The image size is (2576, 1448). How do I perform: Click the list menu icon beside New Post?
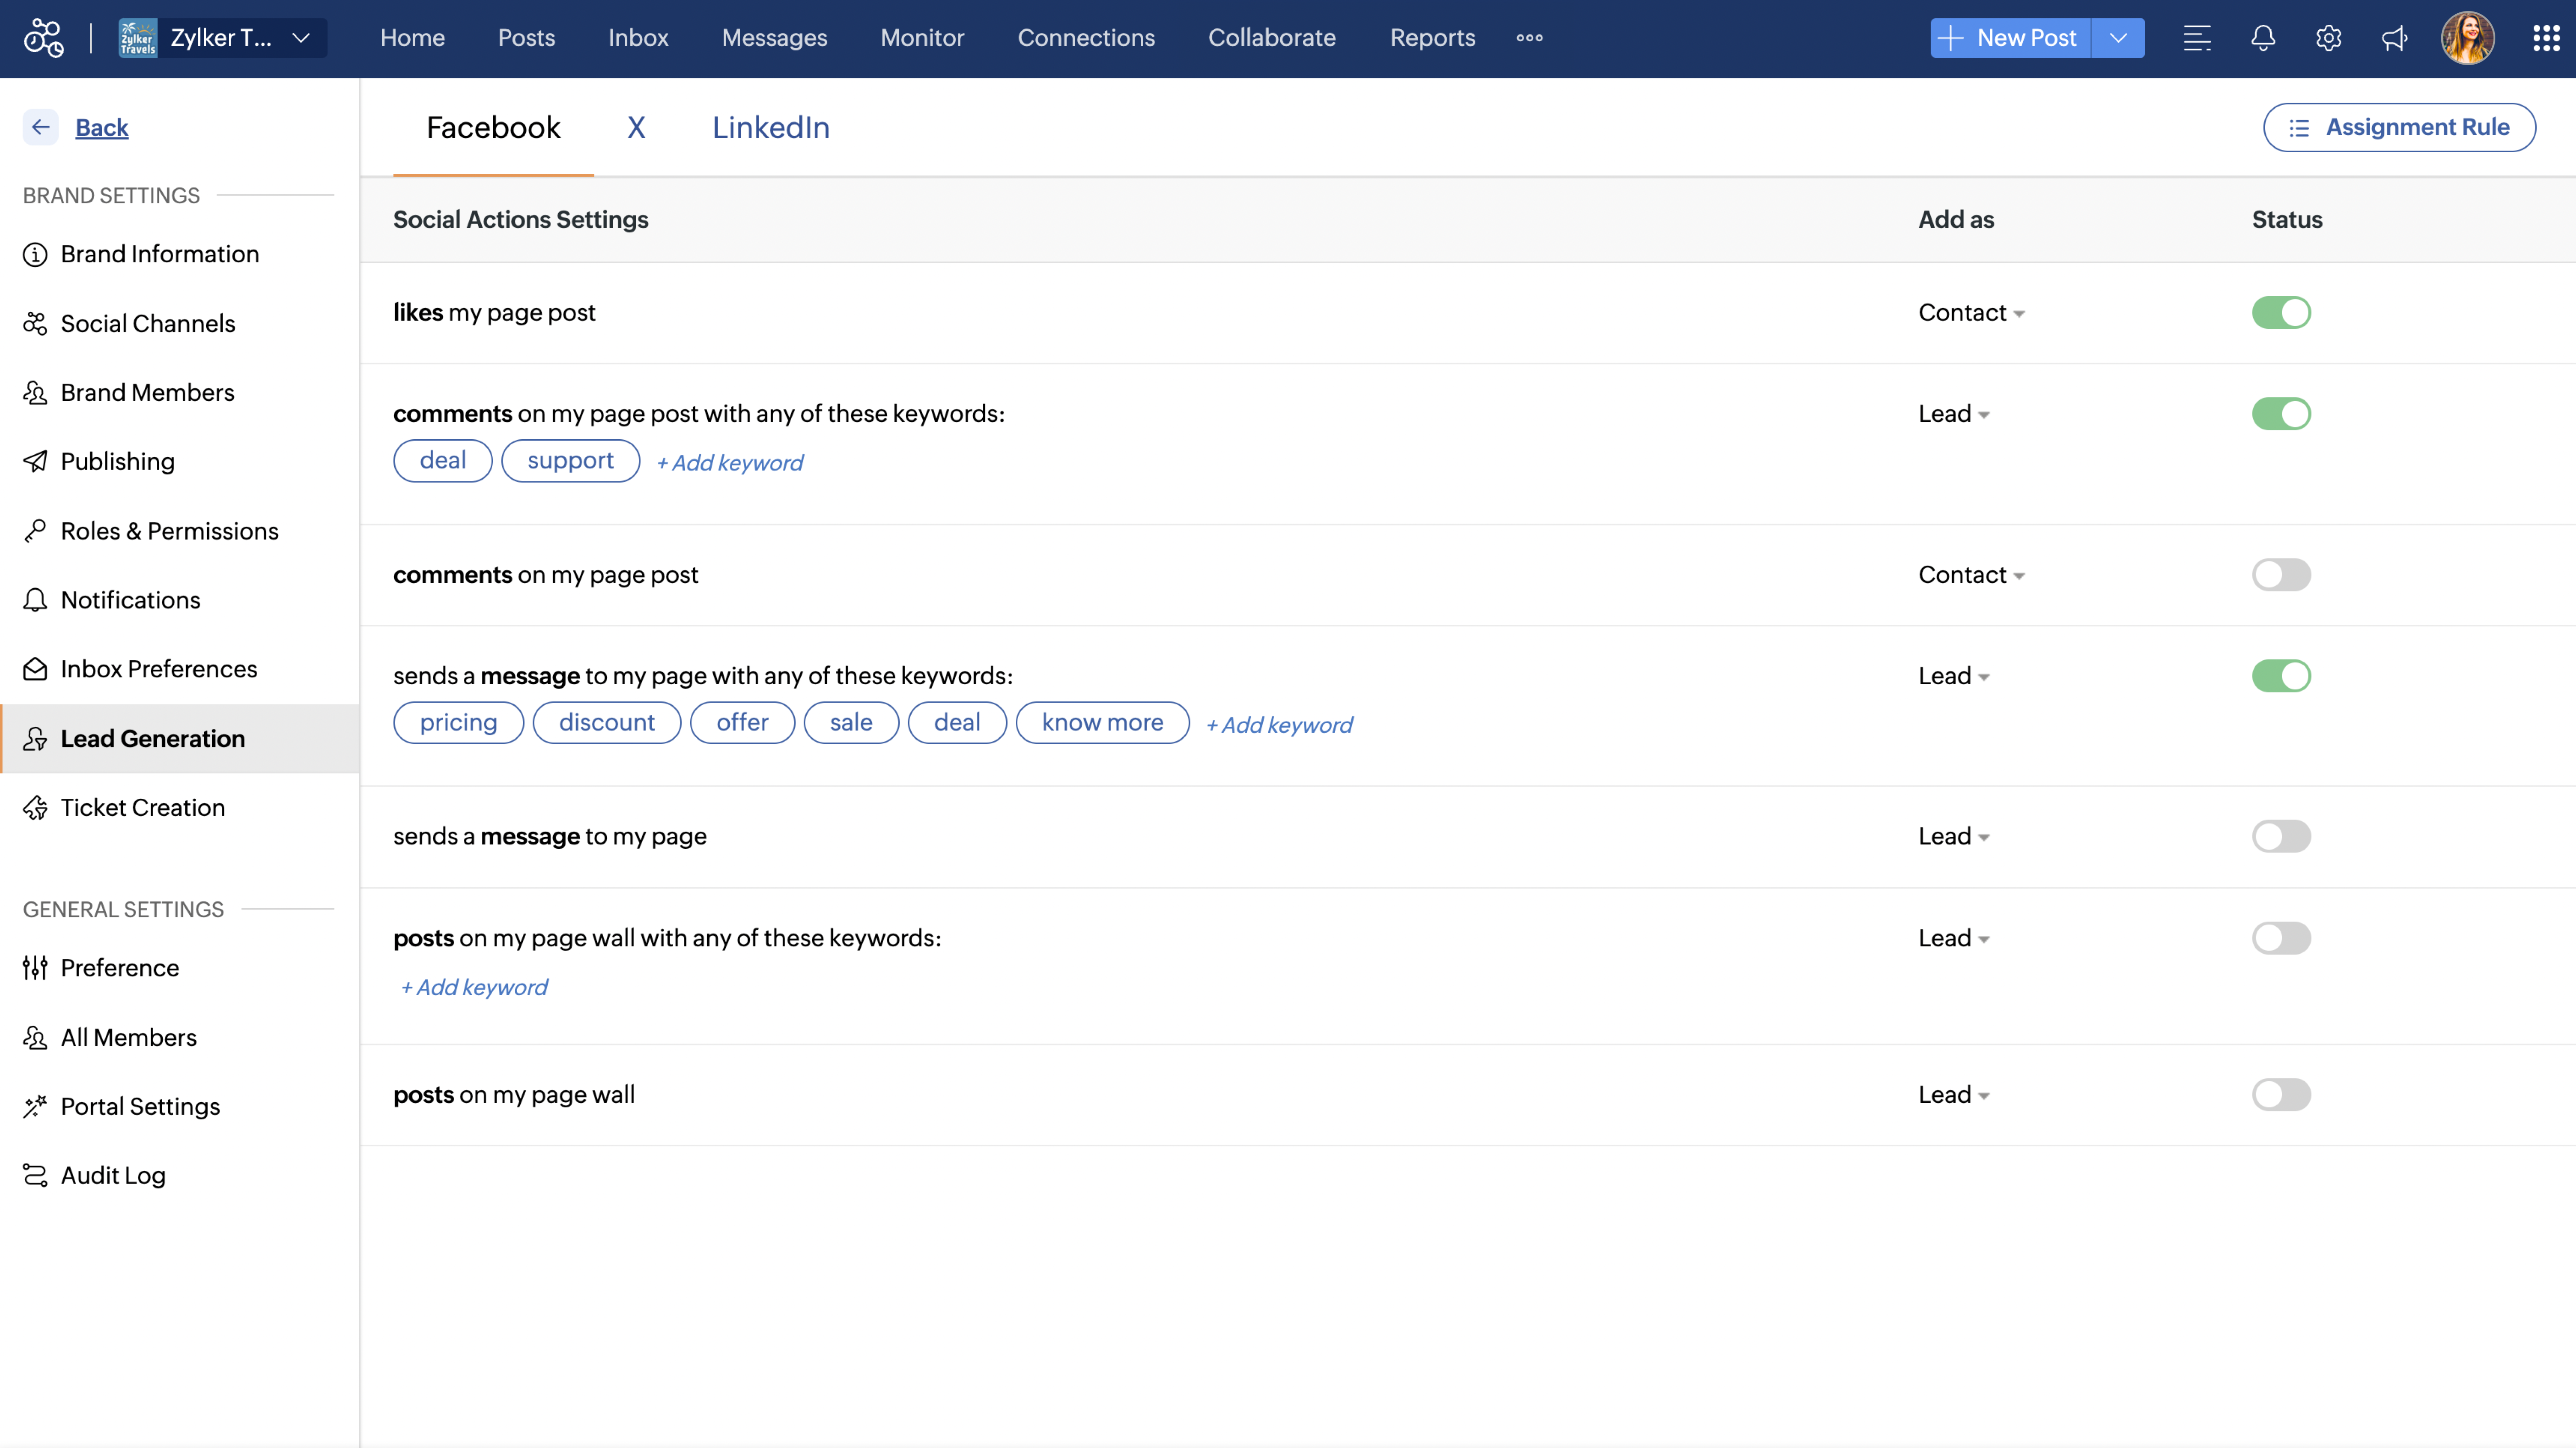pos(2197,38)
